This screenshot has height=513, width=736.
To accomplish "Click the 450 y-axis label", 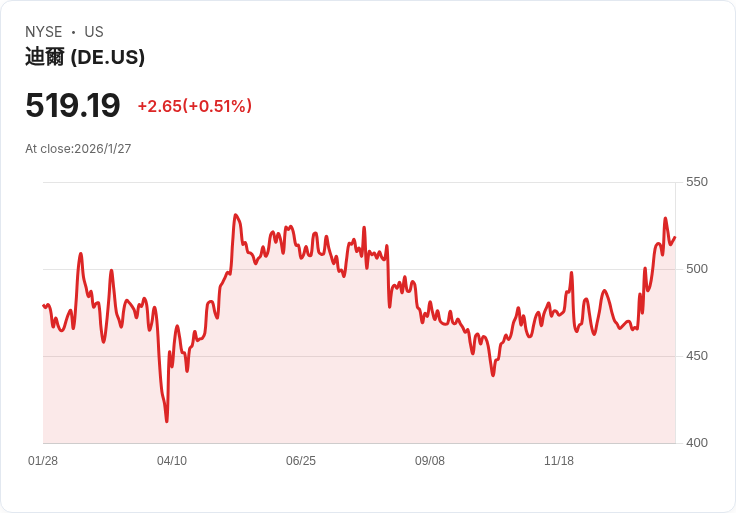I will (x=696, y=356).
